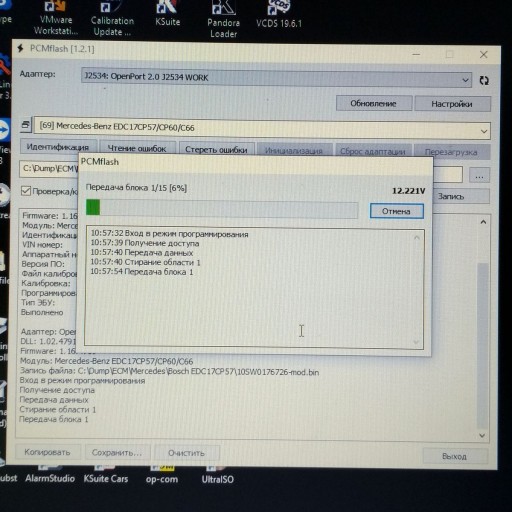Close the PCMflash main window
The width and height of the screenshot is (512, 512).
click(484, 55)
